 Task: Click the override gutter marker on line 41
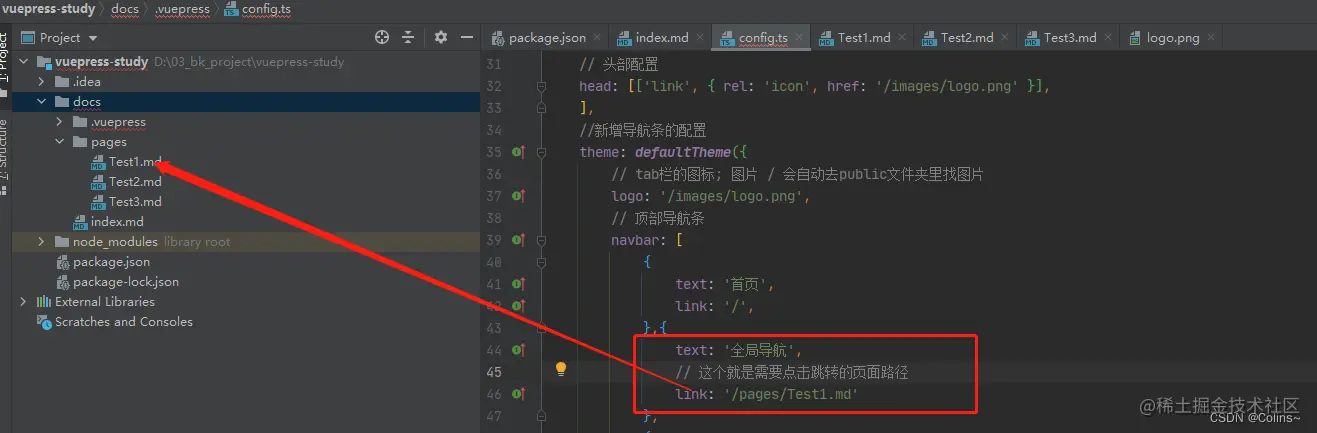tap(518, 284)
